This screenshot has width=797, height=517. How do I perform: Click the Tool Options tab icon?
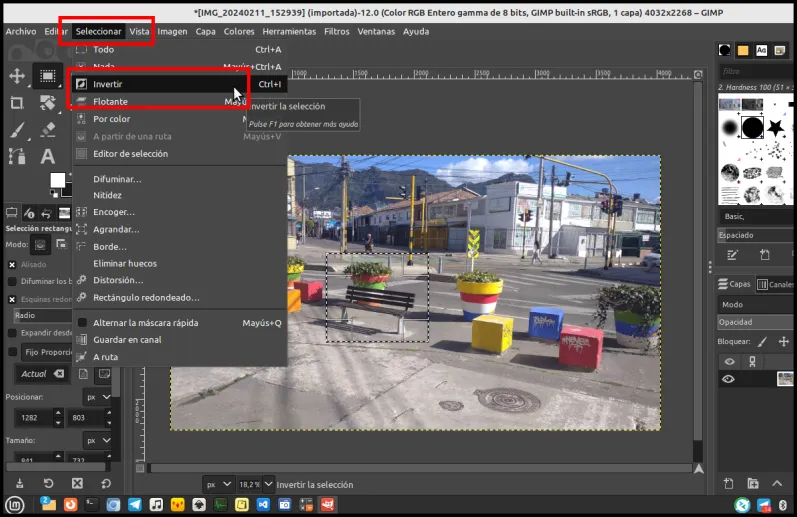coord(11,212)
